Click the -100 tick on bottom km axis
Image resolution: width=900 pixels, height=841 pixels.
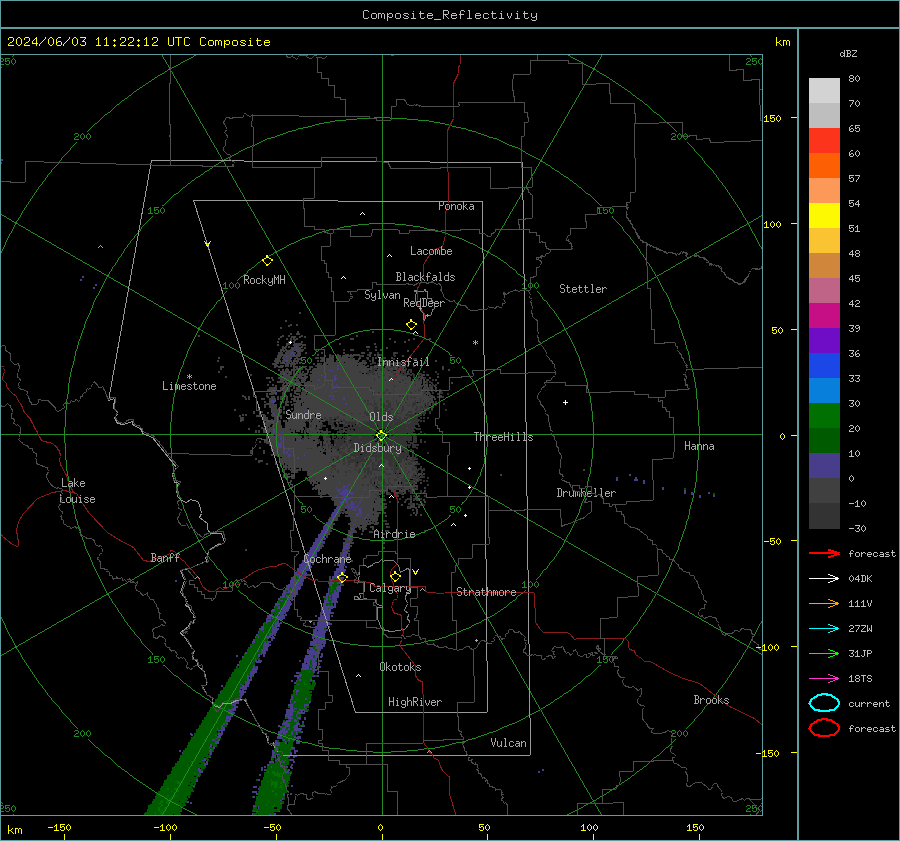point(165,827)
